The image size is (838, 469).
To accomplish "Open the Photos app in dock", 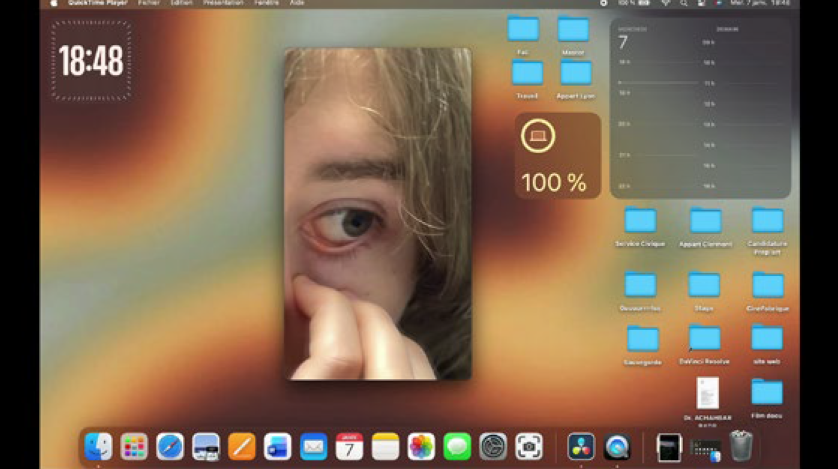I will [422, 446].
